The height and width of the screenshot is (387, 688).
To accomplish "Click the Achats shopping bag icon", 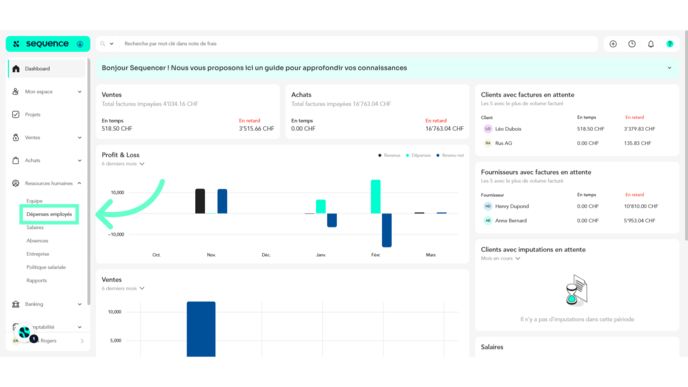I will point(16,160).
